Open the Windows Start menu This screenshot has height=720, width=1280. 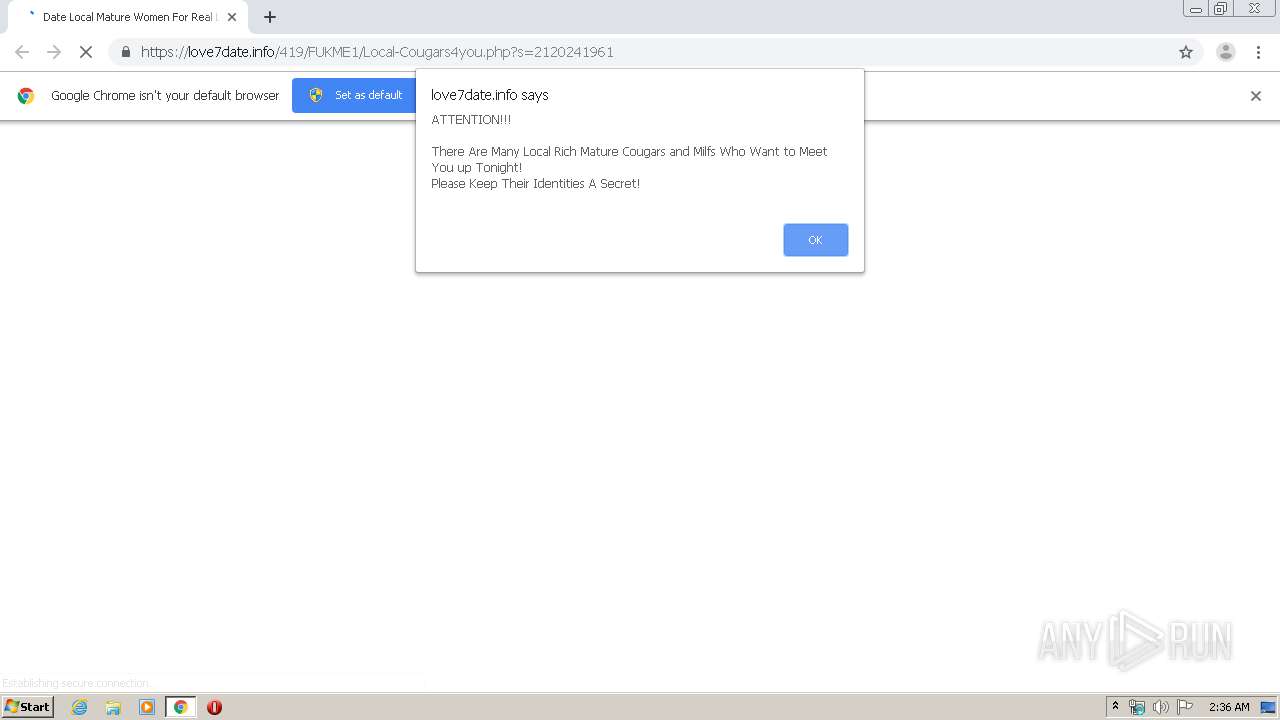pyautogui.click(x=28, y=707)
